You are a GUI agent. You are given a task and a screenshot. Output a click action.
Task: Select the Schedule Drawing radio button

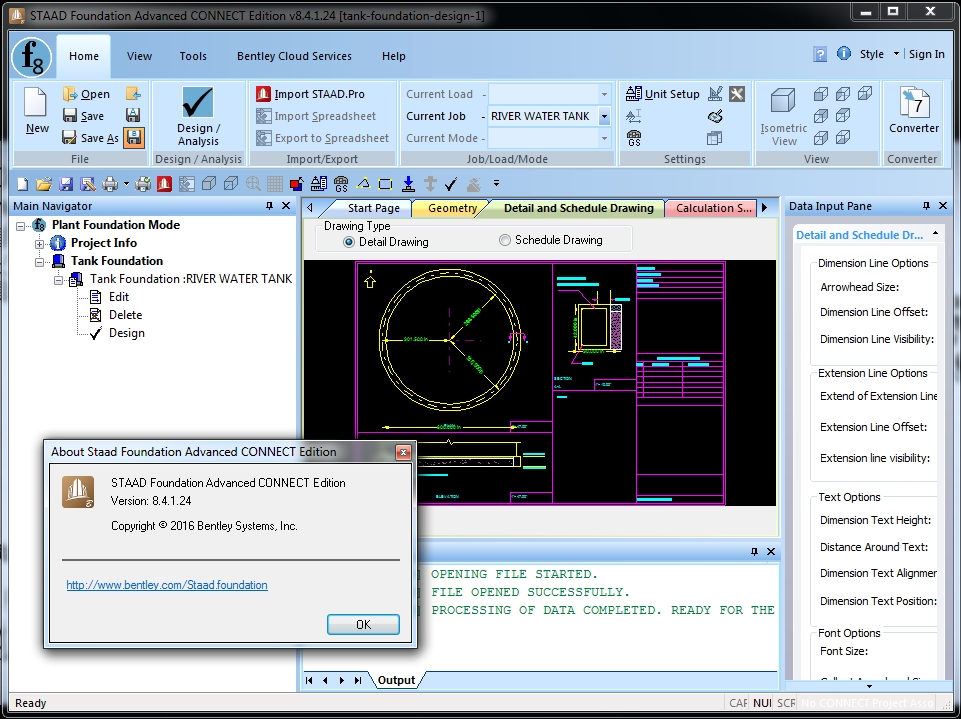pyautogui.click(x=504, y=240)
